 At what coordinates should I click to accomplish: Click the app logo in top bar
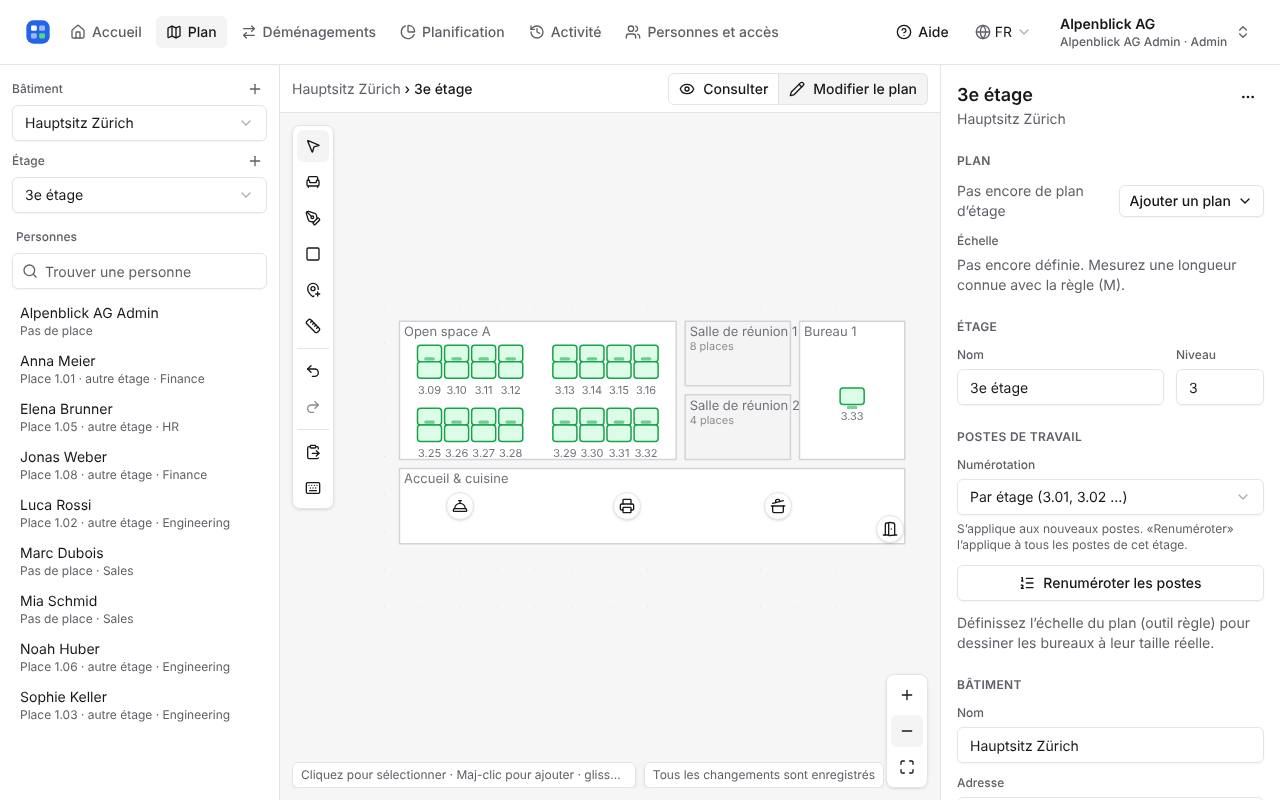click(38, 32)
